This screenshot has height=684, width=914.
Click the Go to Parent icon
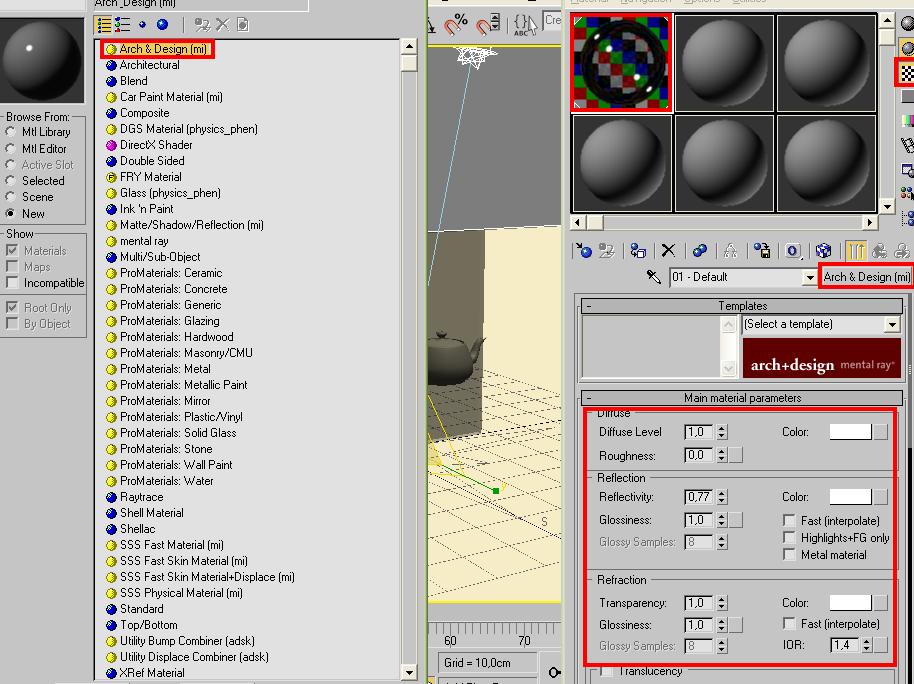(x=879, y=251)
